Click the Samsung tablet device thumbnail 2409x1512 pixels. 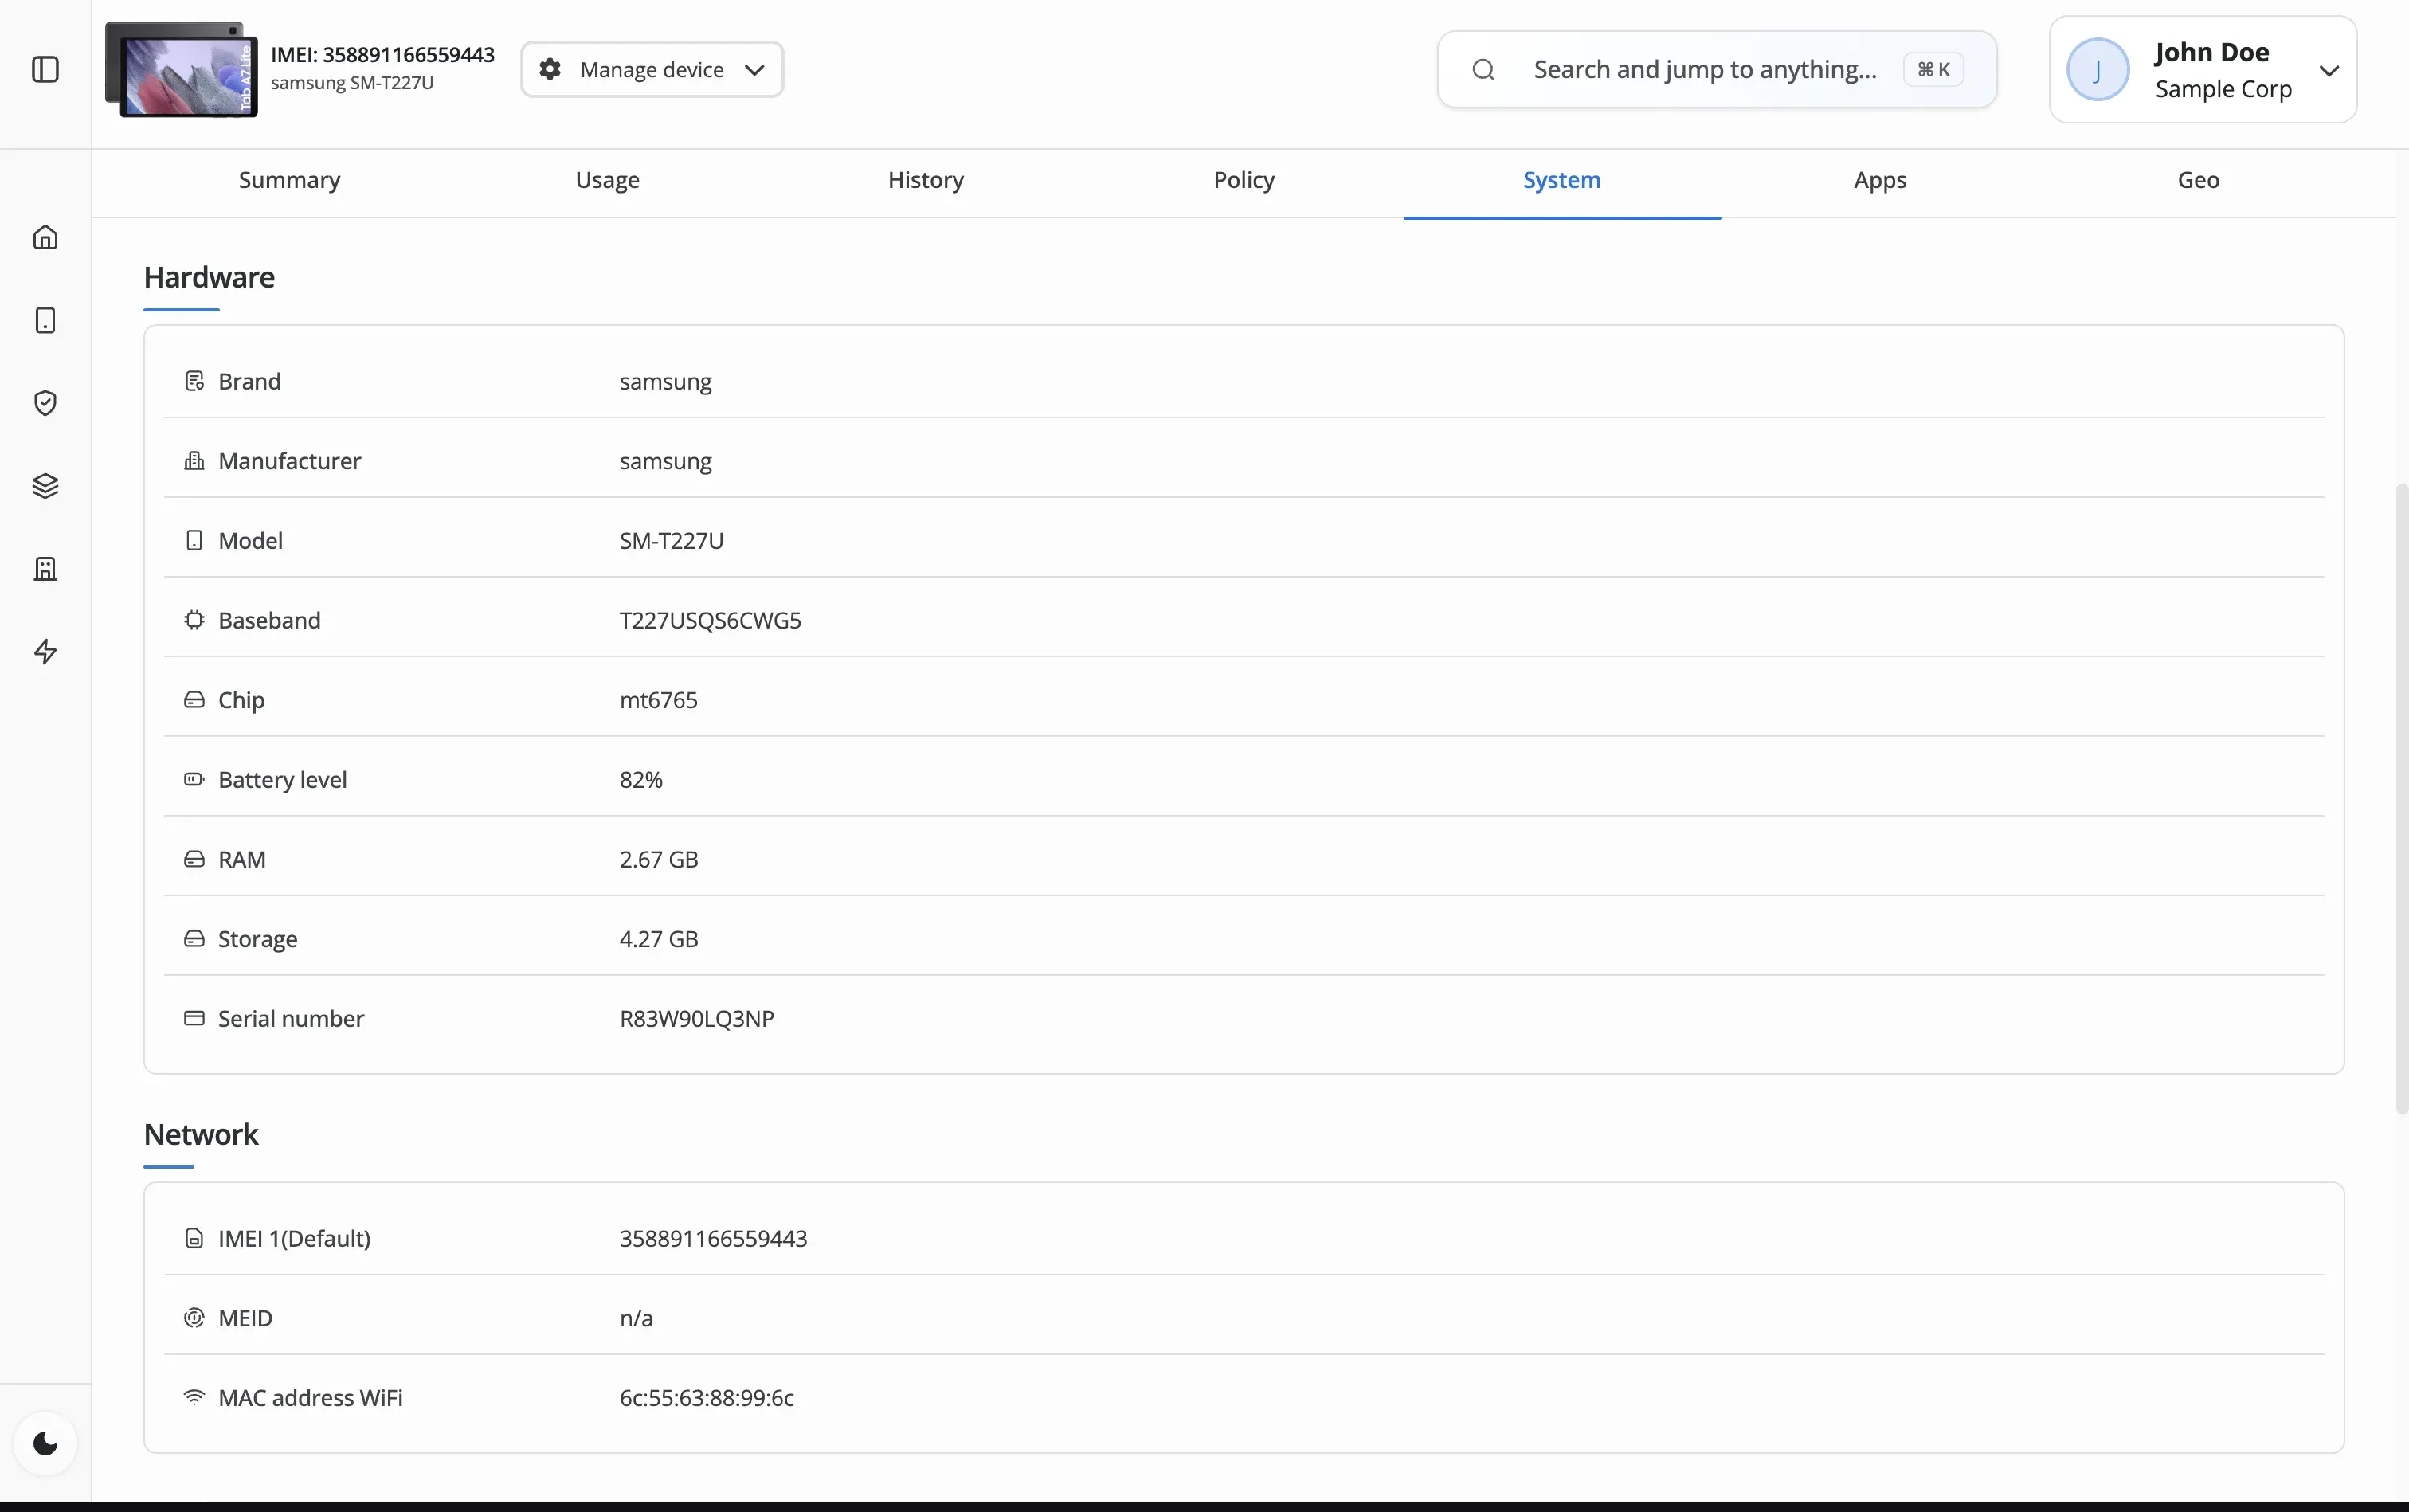click(x=182, y=69)
